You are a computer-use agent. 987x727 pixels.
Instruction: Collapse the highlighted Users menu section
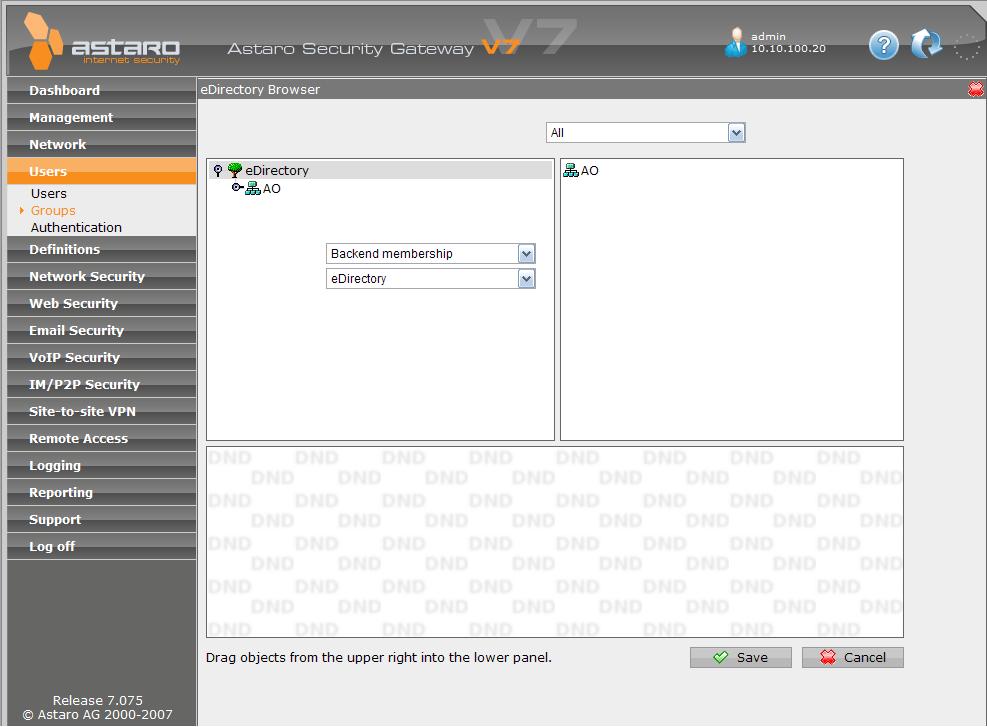pyautogui.click(x=102, y=171)
